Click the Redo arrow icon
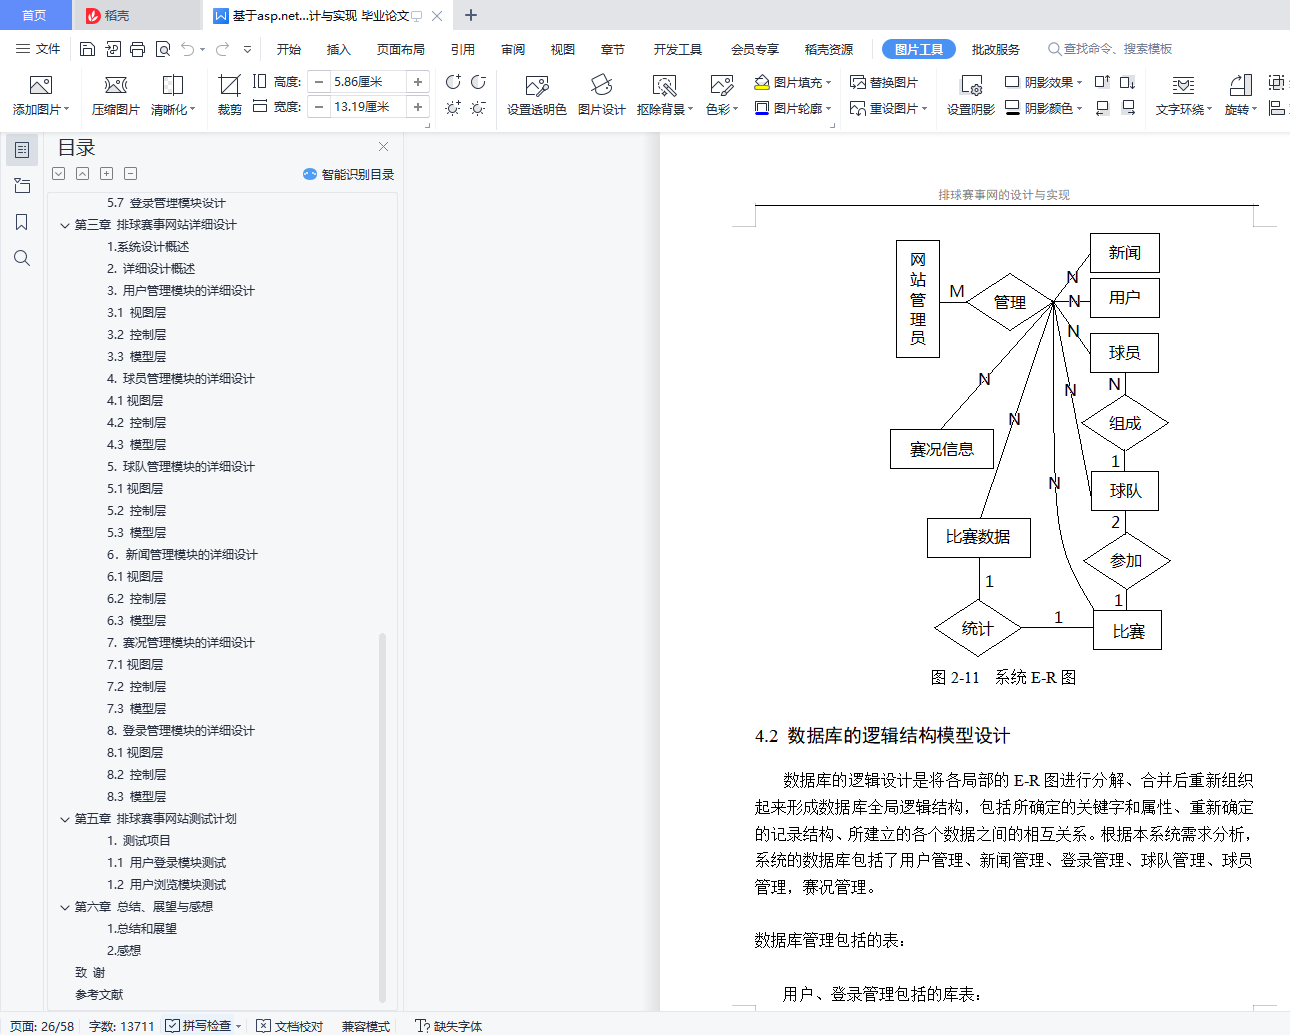 pos(222,49)
